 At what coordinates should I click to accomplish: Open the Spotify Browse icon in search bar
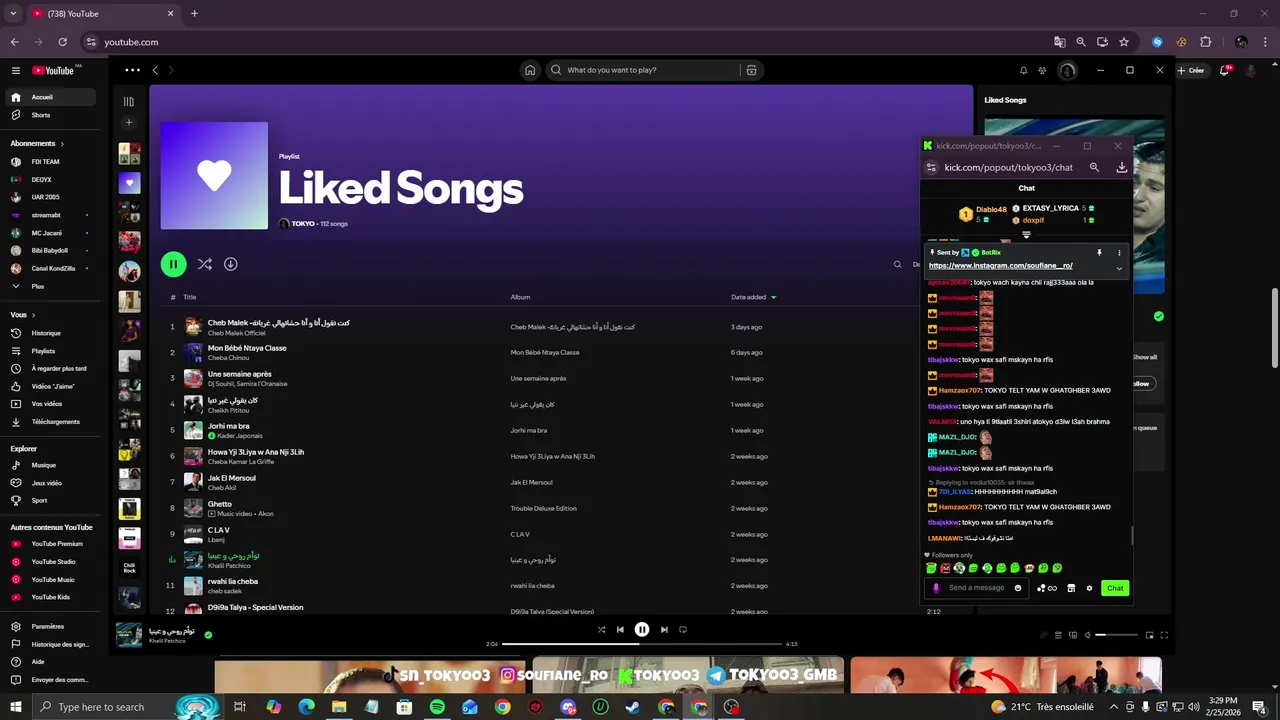point(751,70)
